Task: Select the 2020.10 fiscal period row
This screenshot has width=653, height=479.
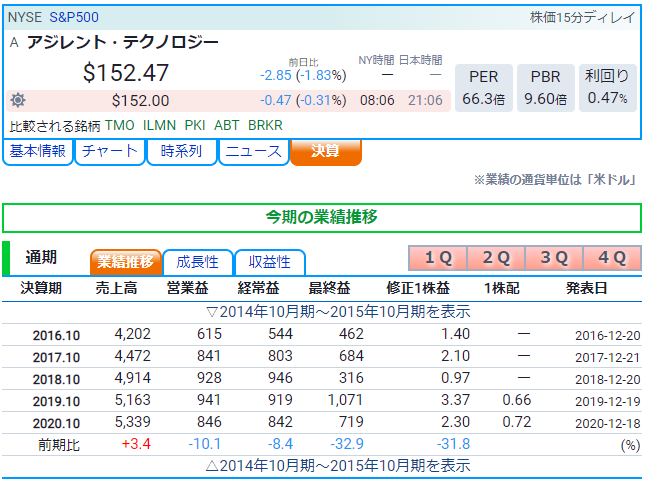Action: [x=322, y=423]
